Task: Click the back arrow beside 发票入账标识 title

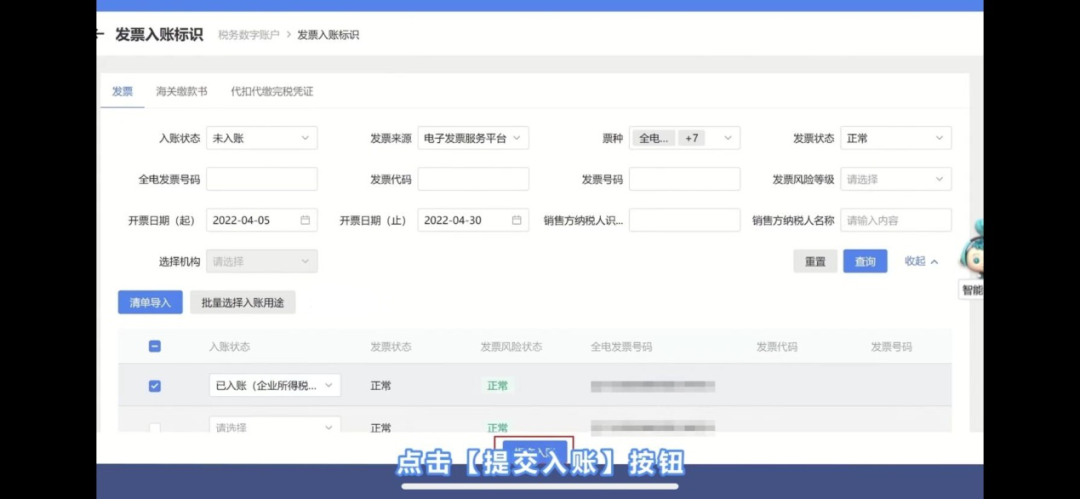Action: click(100, 34)
